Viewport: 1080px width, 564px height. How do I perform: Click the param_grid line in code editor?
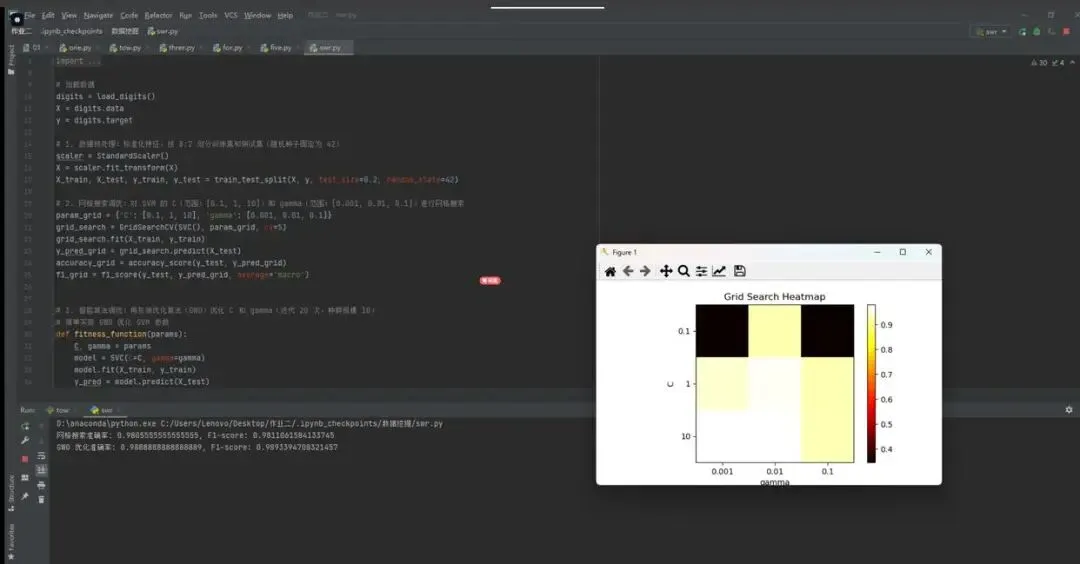[194, 216]
